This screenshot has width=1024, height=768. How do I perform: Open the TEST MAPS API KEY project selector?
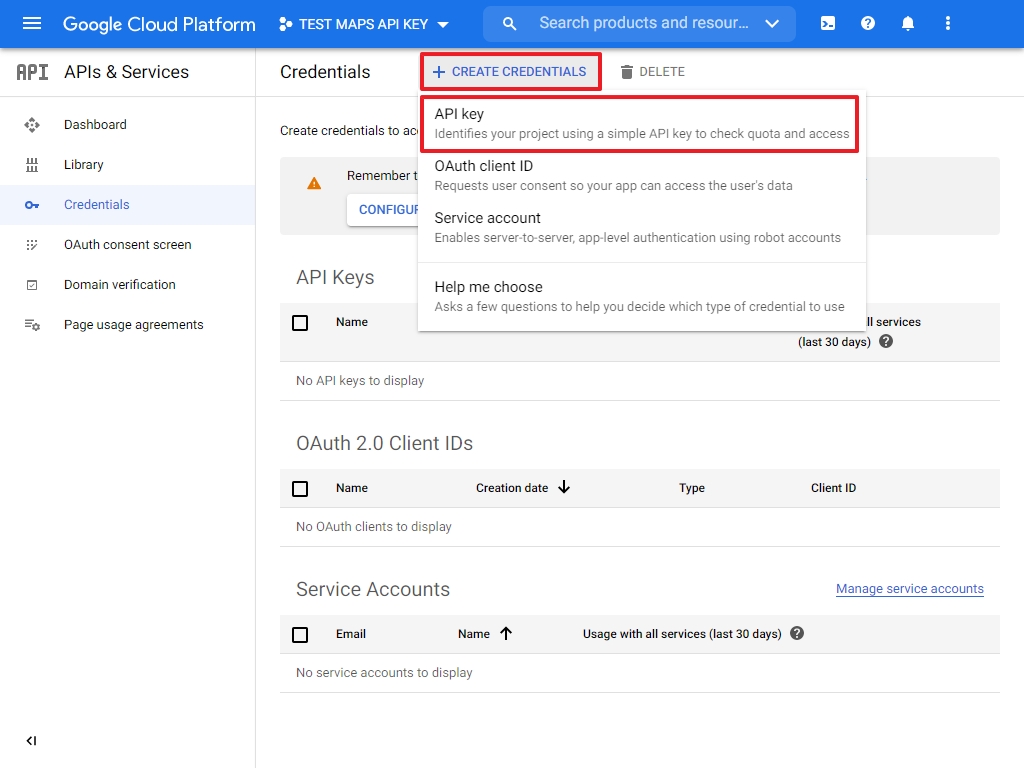[364, 24]
